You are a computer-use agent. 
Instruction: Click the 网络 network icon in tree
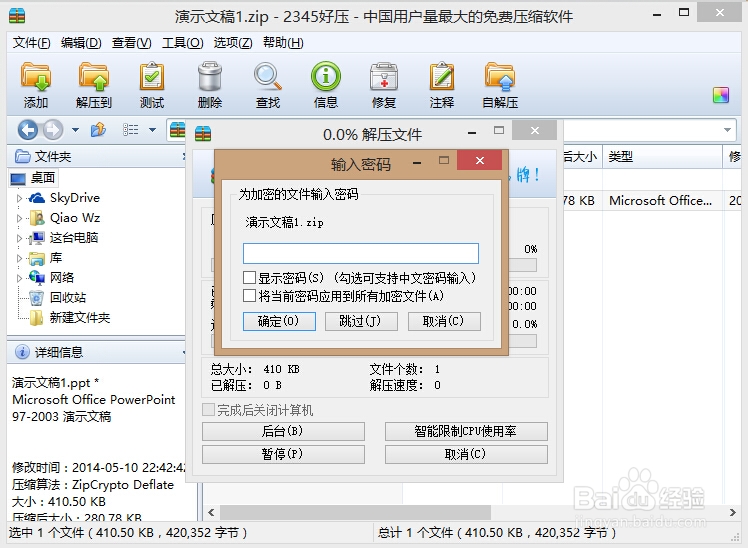[x=36, y=278]
